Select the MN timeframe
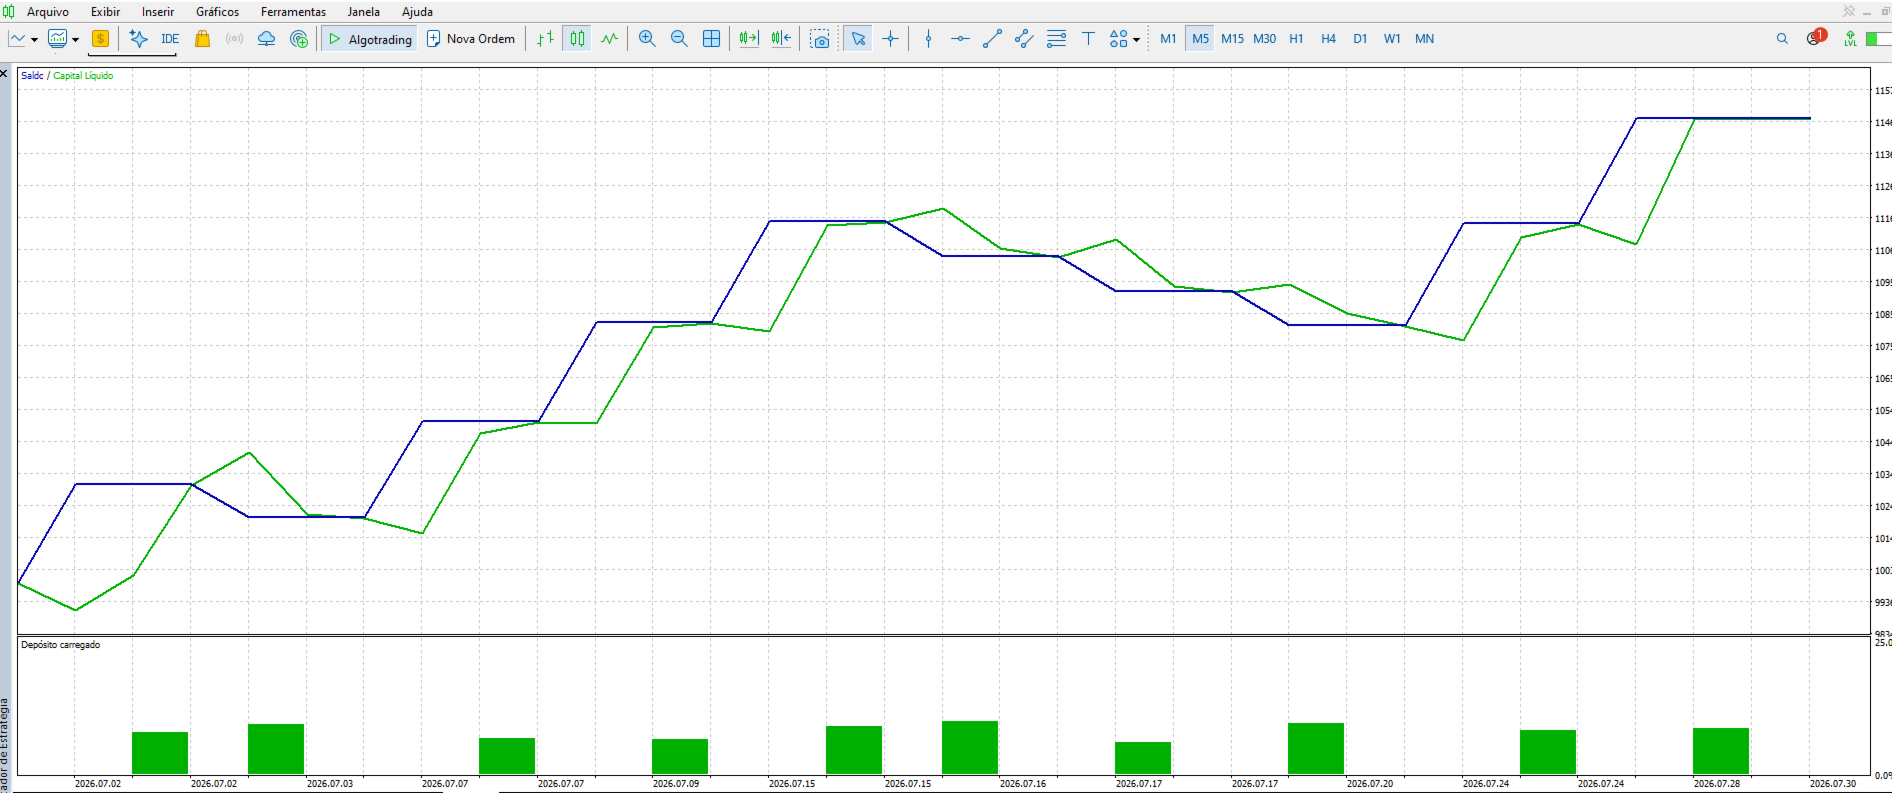This screenshot has height=793, width=1892. click(x=1424, y=39)
